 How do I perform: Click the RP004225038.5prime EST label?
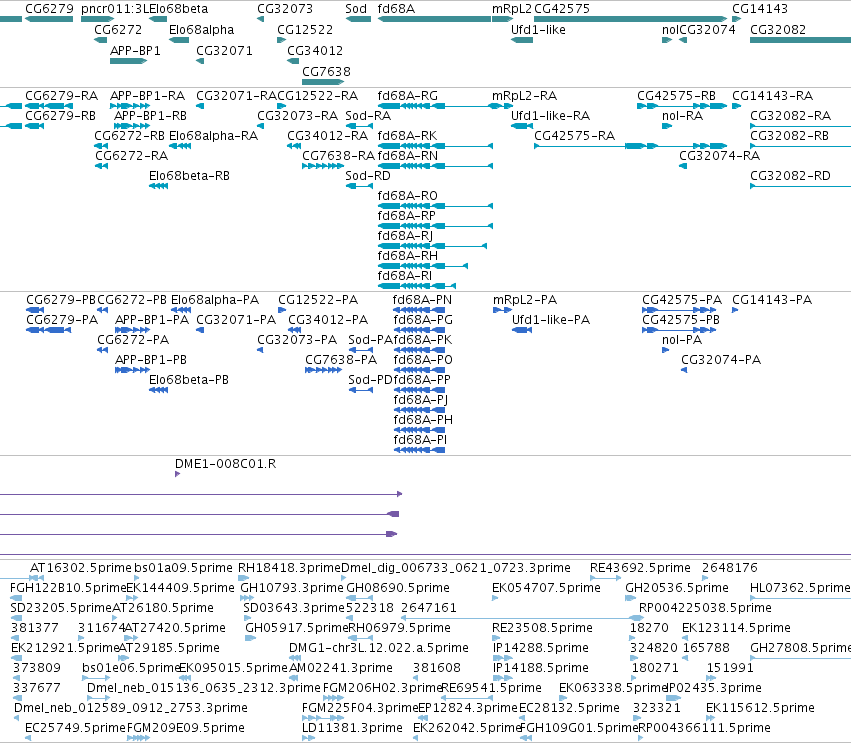706,608
